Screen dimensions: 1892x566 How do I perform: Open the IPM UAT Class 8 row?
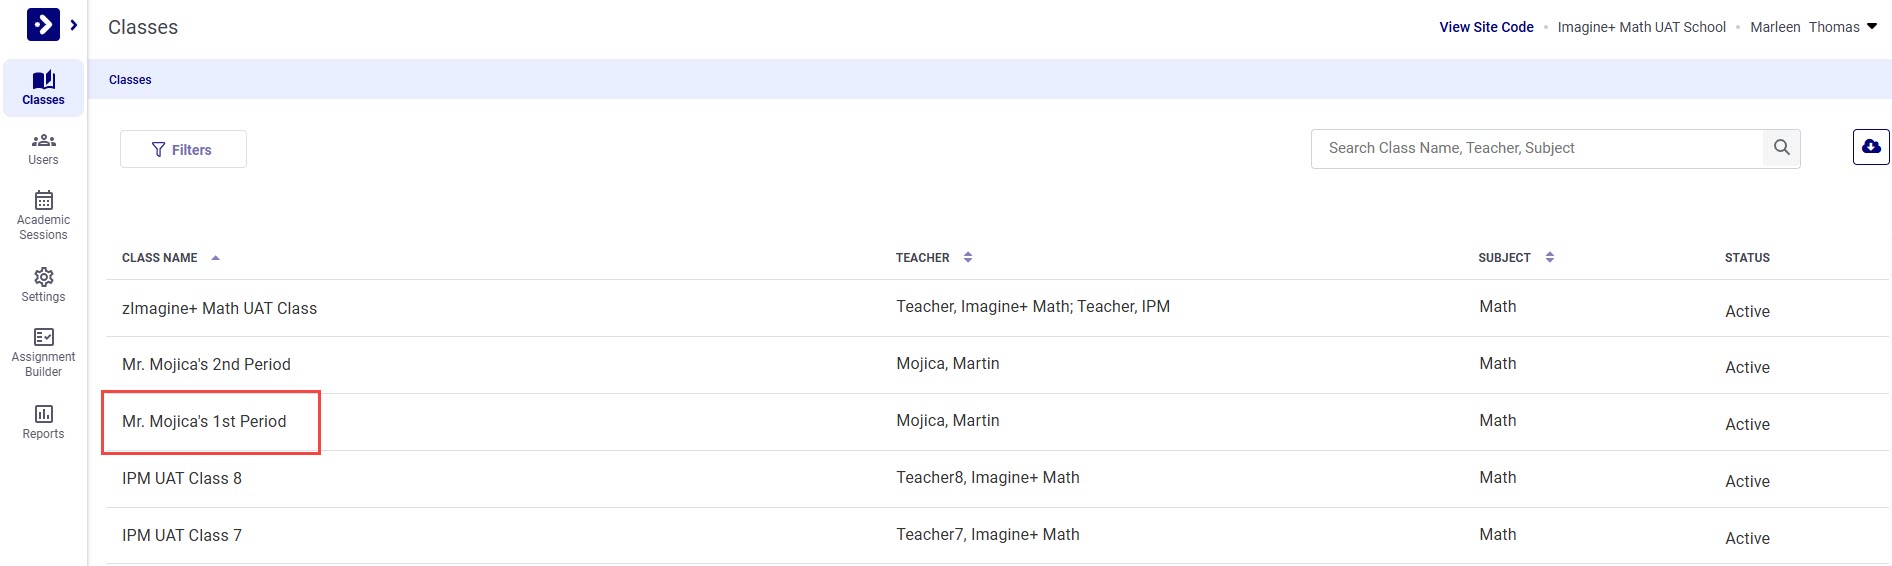pyautogui.click(x=182, y=479)
